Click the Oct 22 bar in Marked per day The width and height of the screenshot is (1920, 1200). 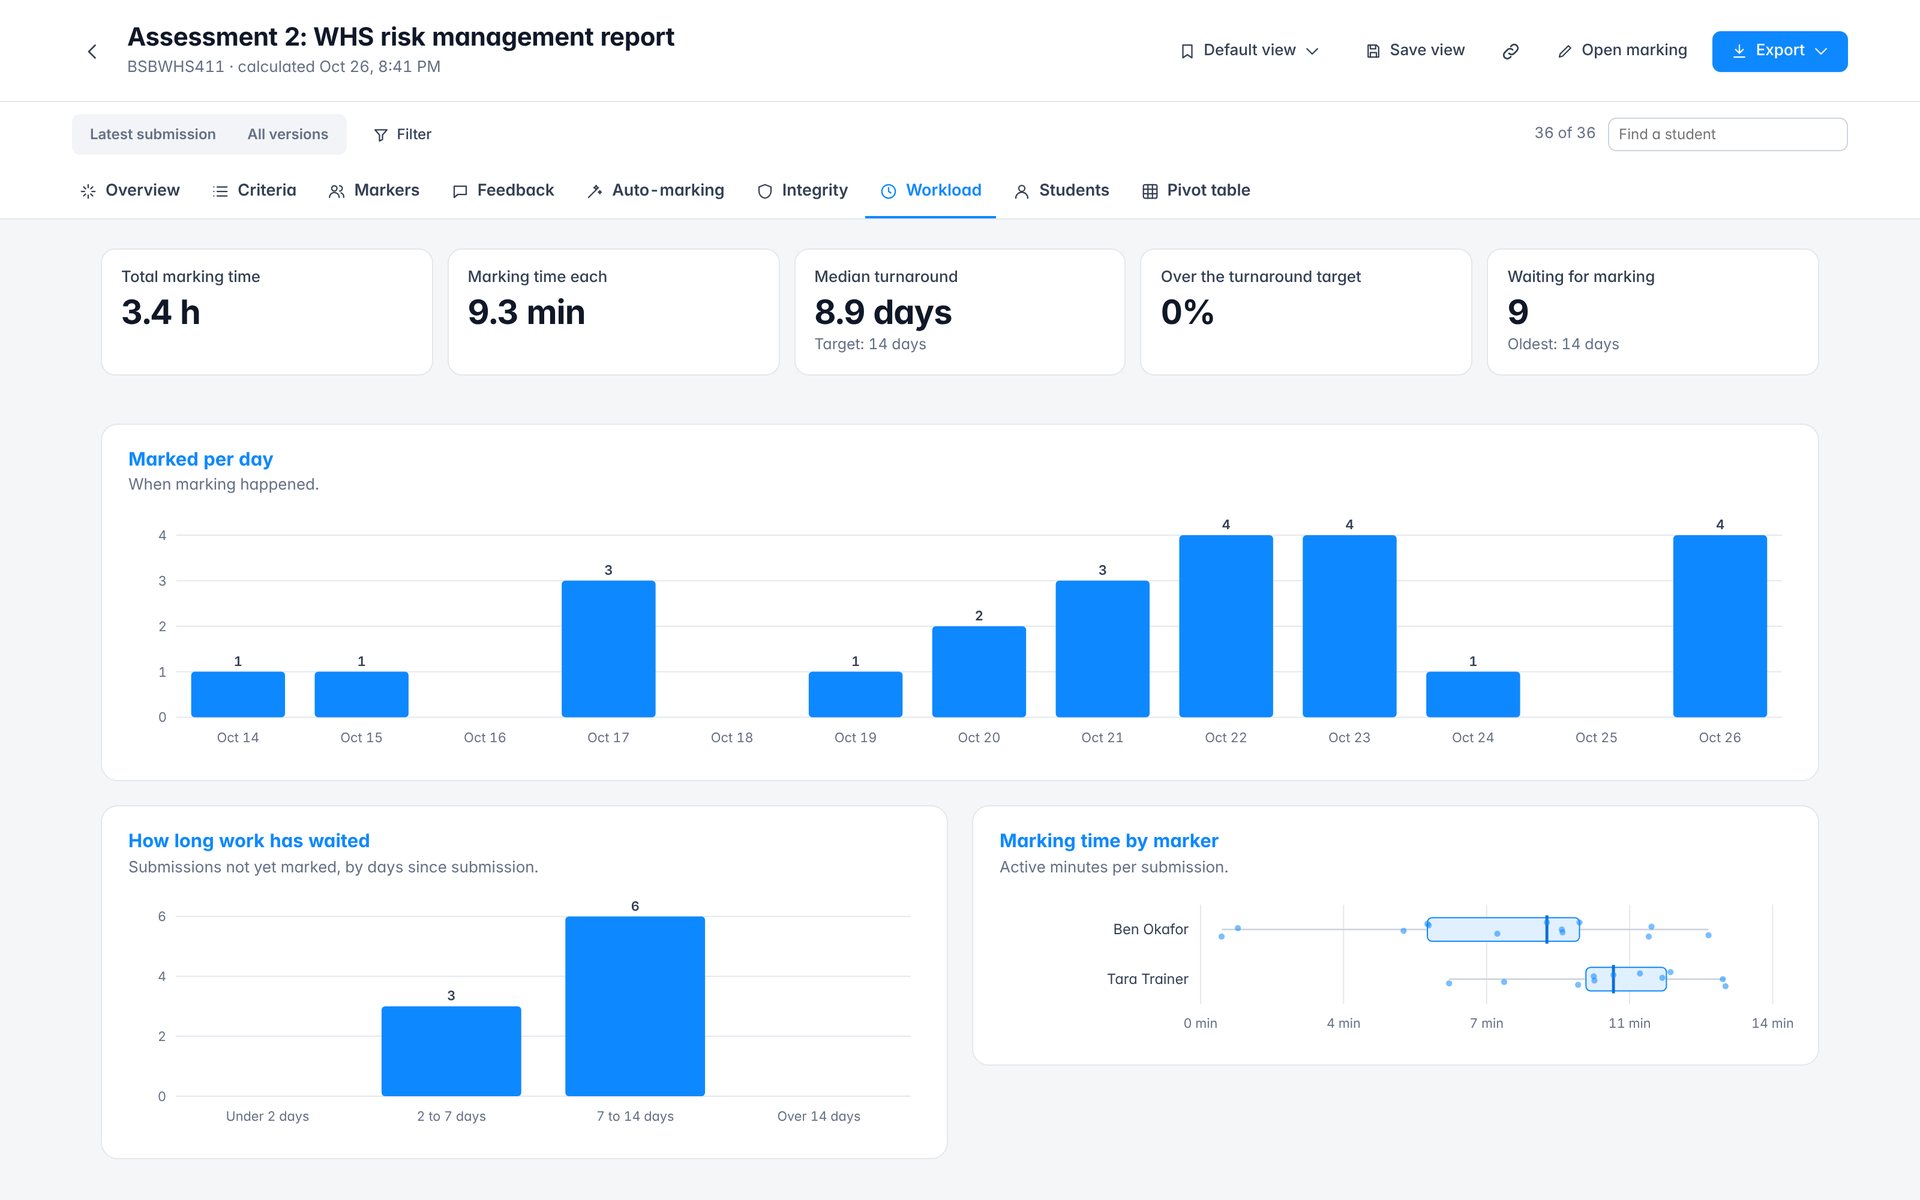(1226, 626)
